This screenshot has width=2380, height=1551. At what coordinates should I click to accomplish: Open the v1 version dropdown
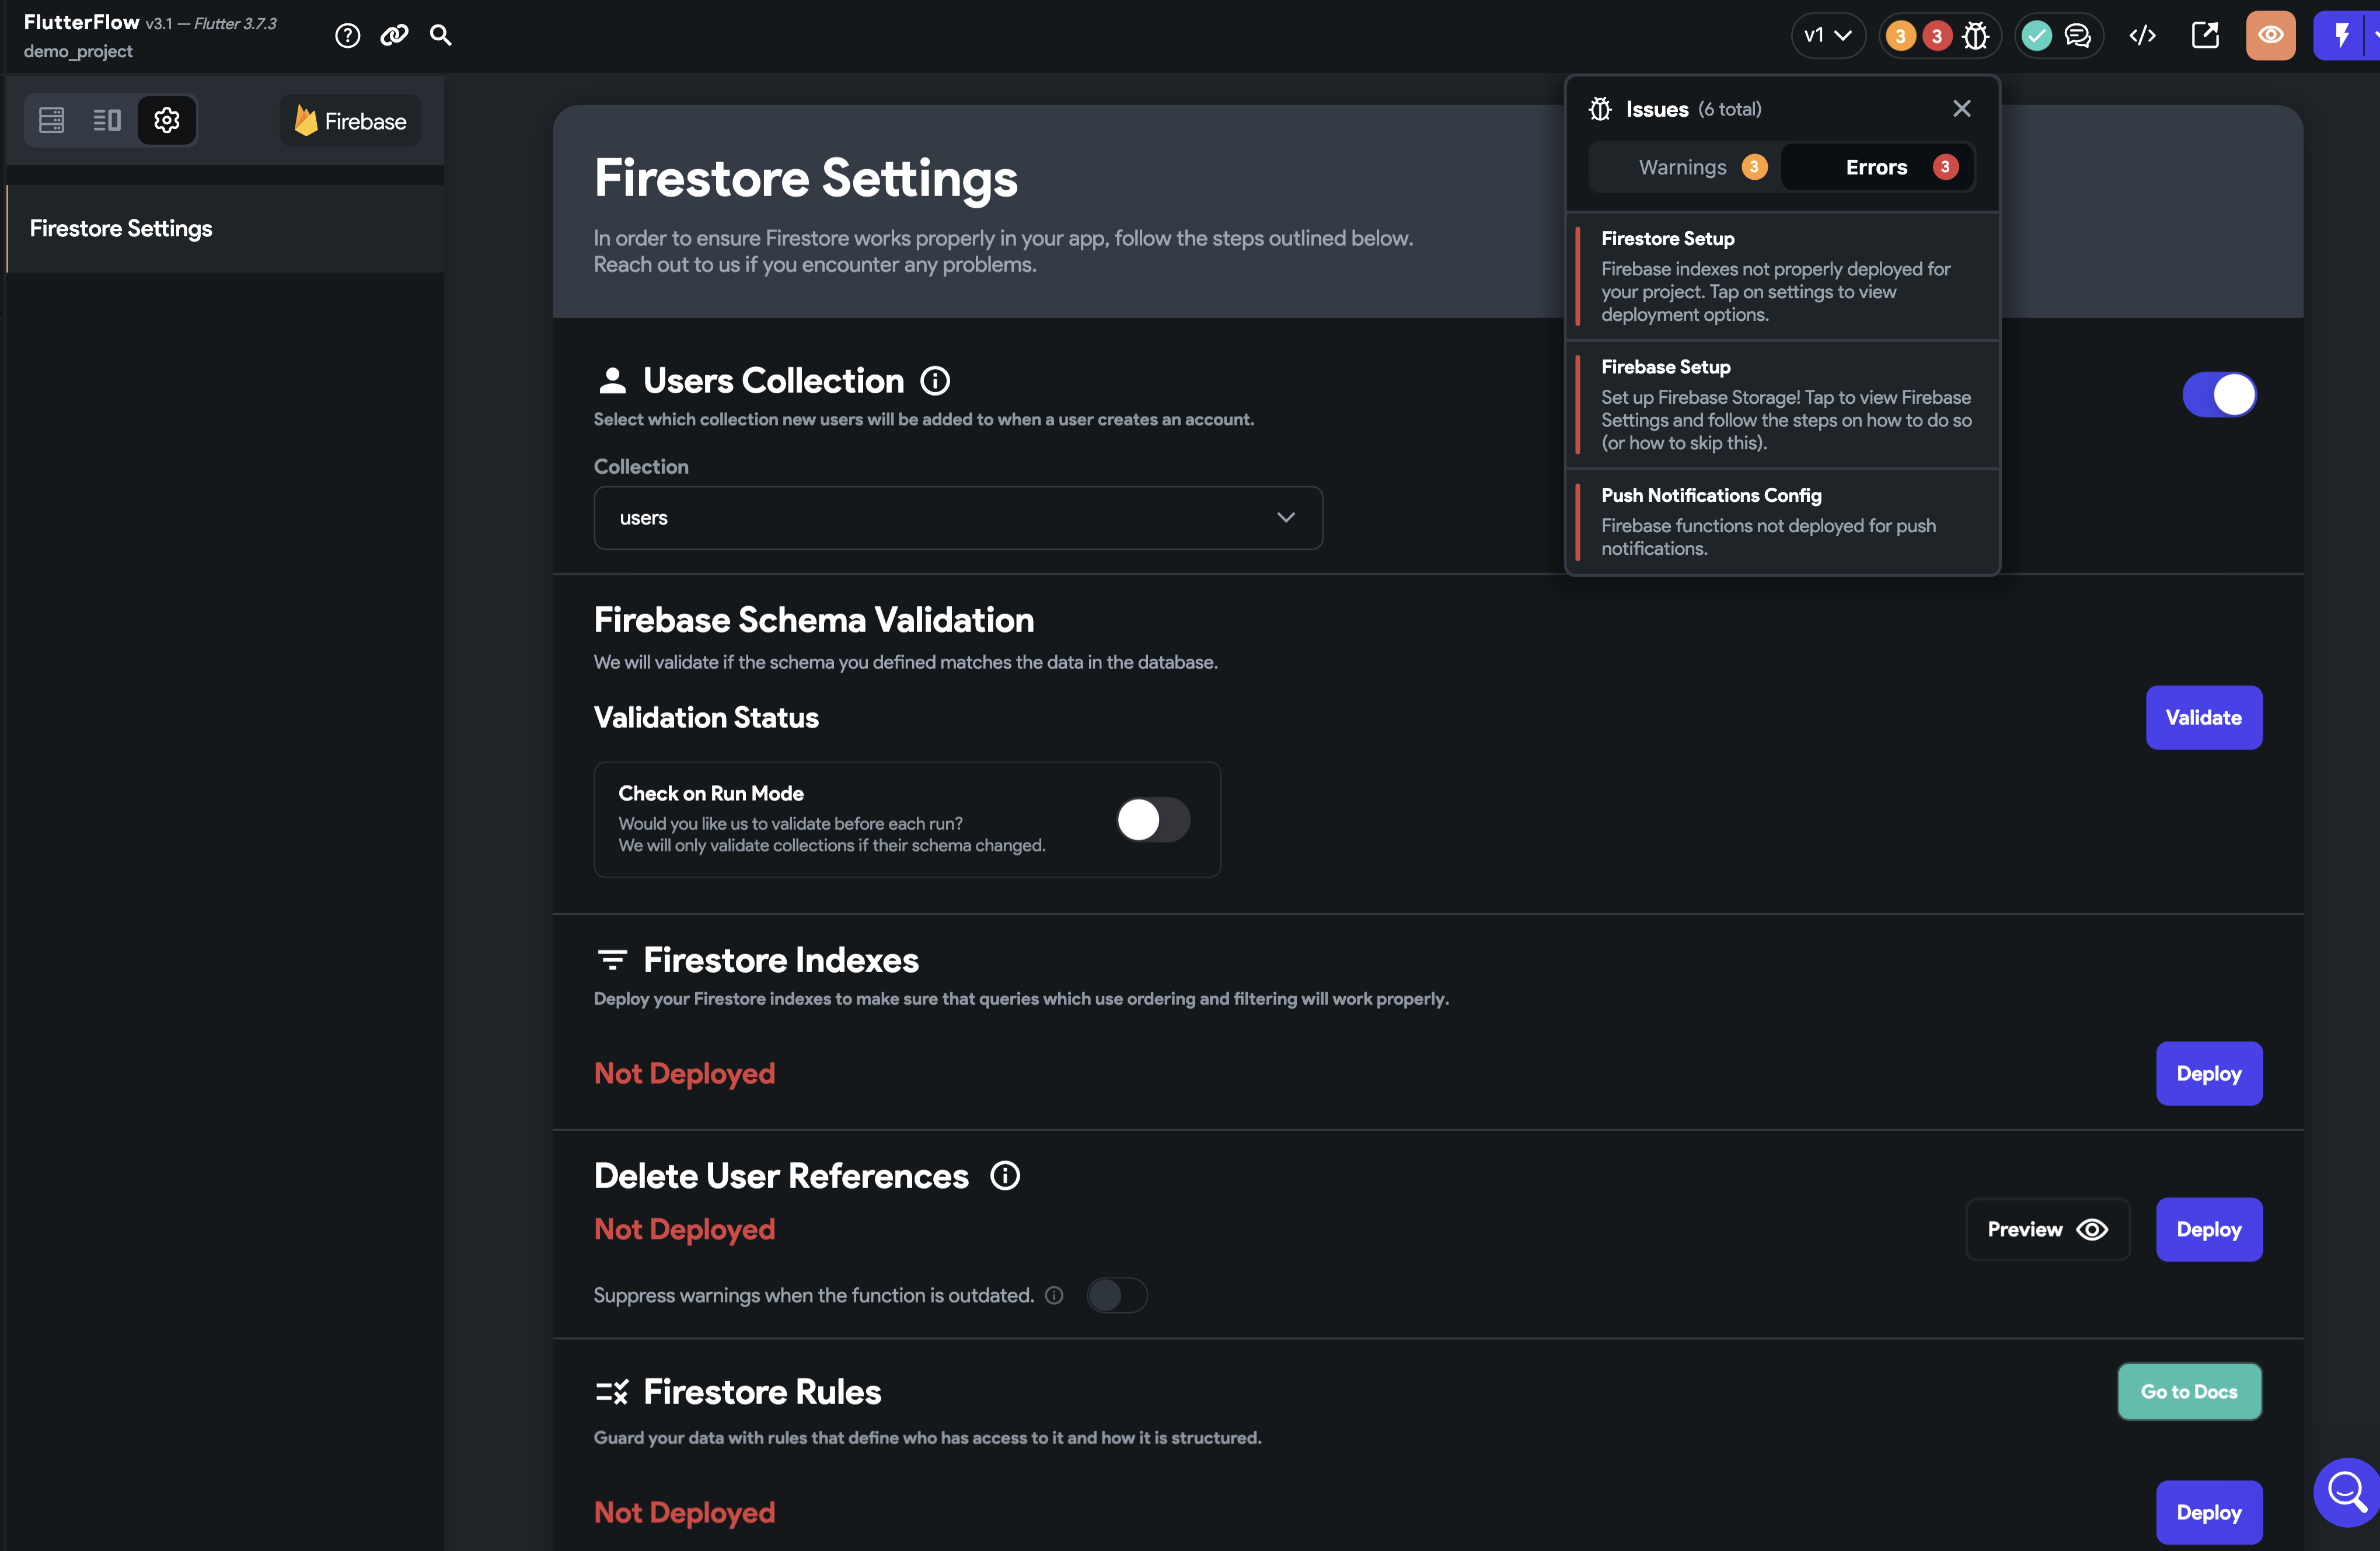pyautogui.click(x=1828, y=35)
